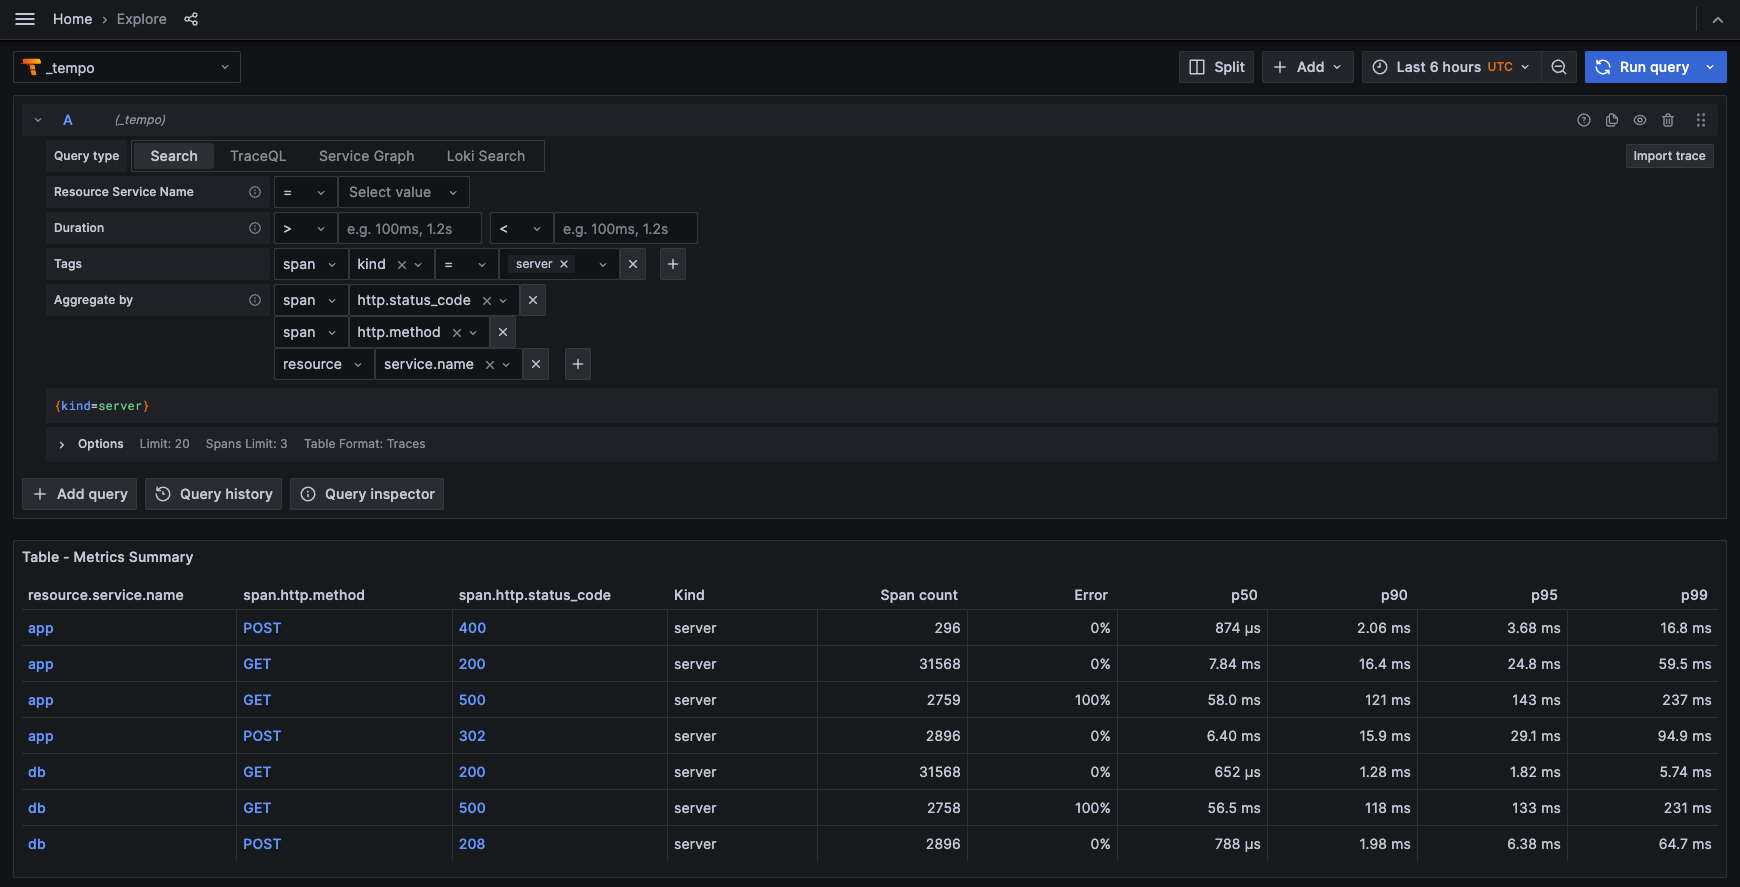Click the query help icon in row A
The image size is (1740, 887).
click(x=1584, y=120)
